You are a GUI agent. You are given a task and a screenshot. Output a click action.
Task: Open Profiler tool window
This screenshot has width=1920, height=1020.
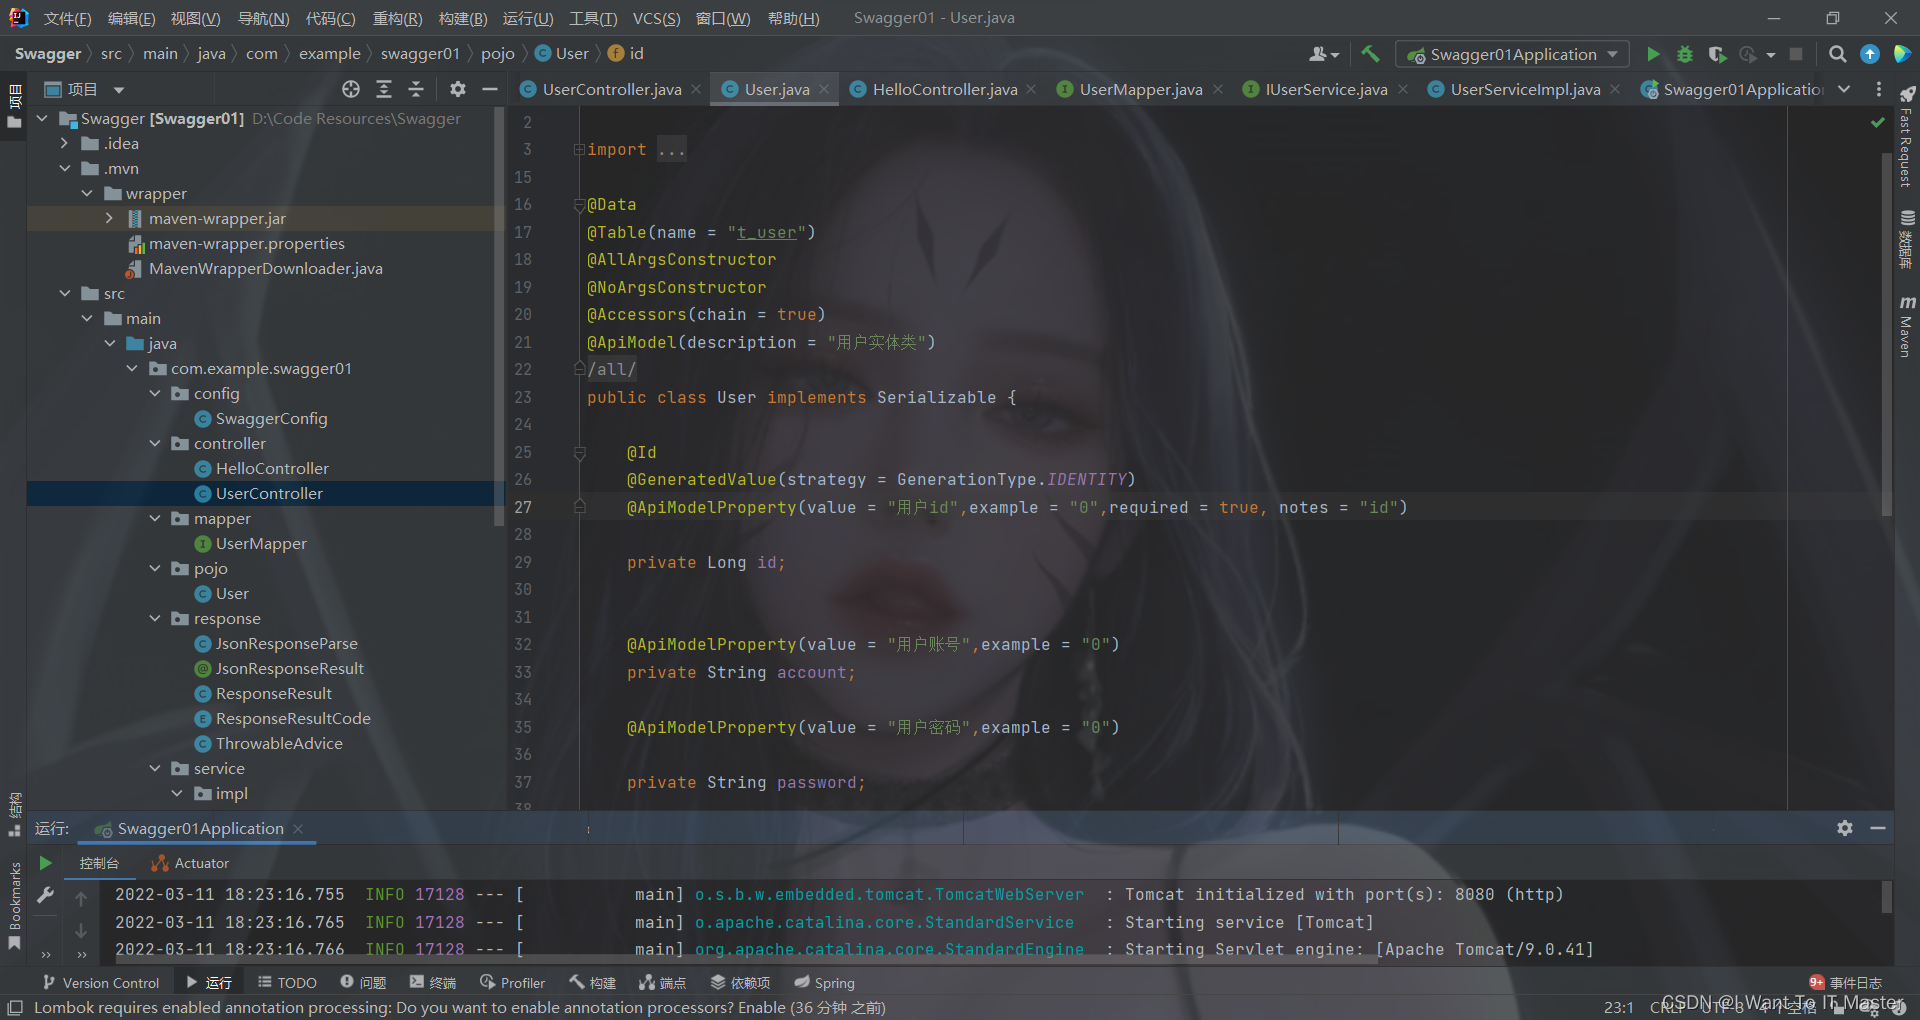point(512,982)
